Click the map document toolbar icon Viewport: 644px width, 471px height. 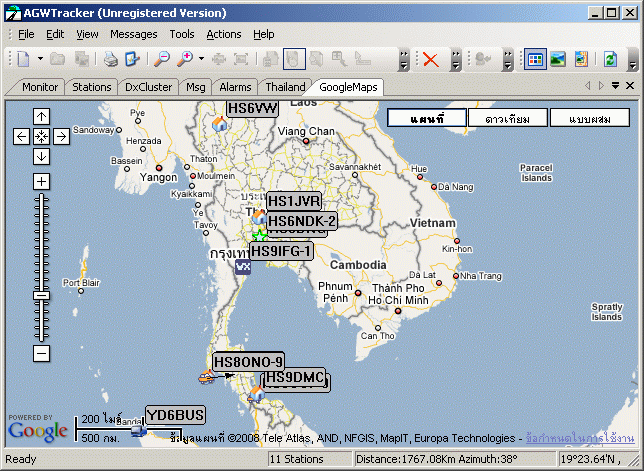click(581, 59)
